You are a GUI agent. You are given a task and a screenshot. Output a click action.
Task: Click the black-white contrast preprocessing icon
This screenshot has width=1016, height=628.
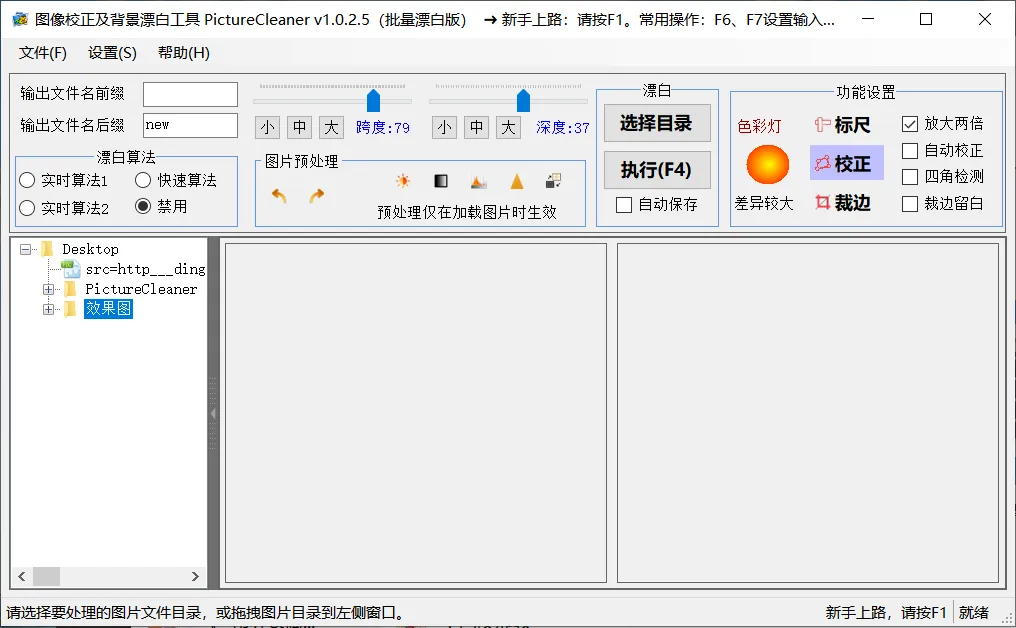tap(441, 181)
